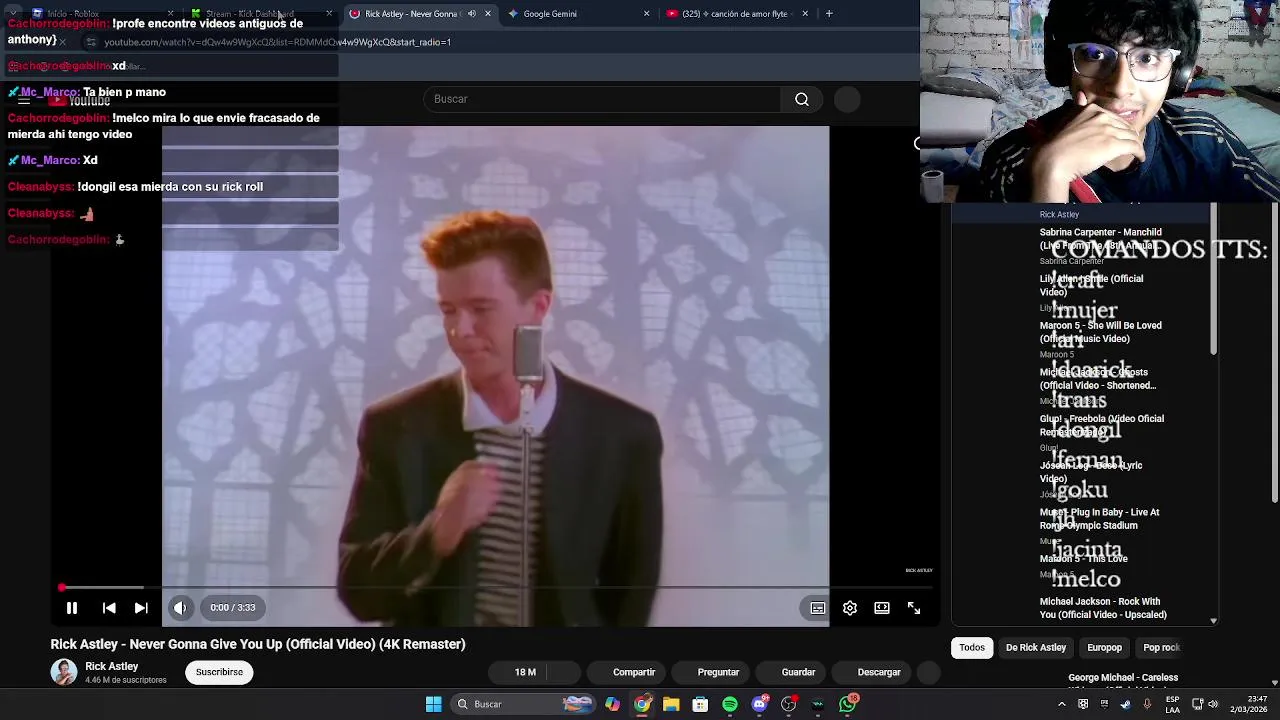This screenshot has height=720, width=1280.
Task: Click the YouTube search magnifier button
Action: 802,99
